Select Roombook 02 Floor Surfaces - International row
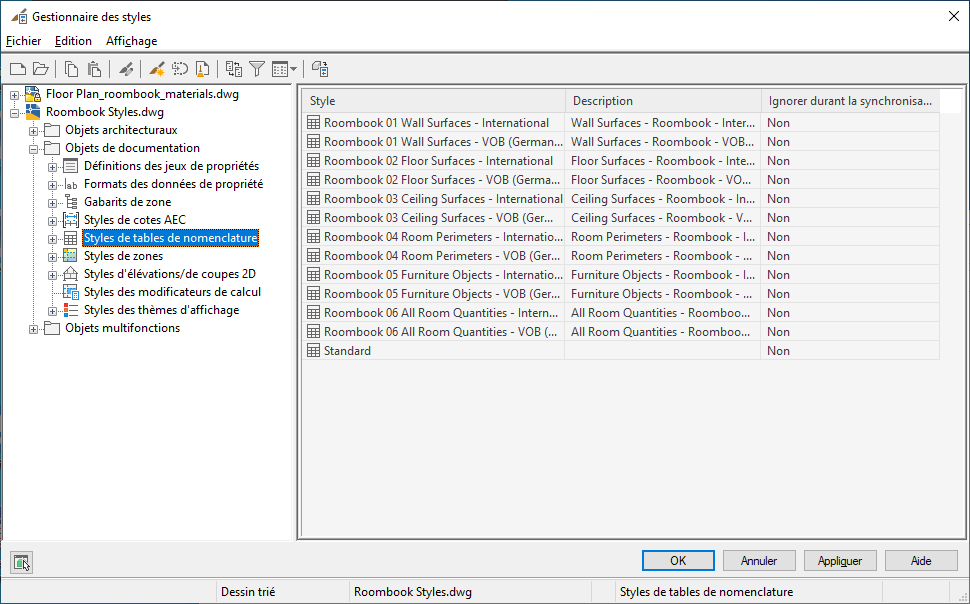Screen dimensions: 970x604 (x=621, y=161)
